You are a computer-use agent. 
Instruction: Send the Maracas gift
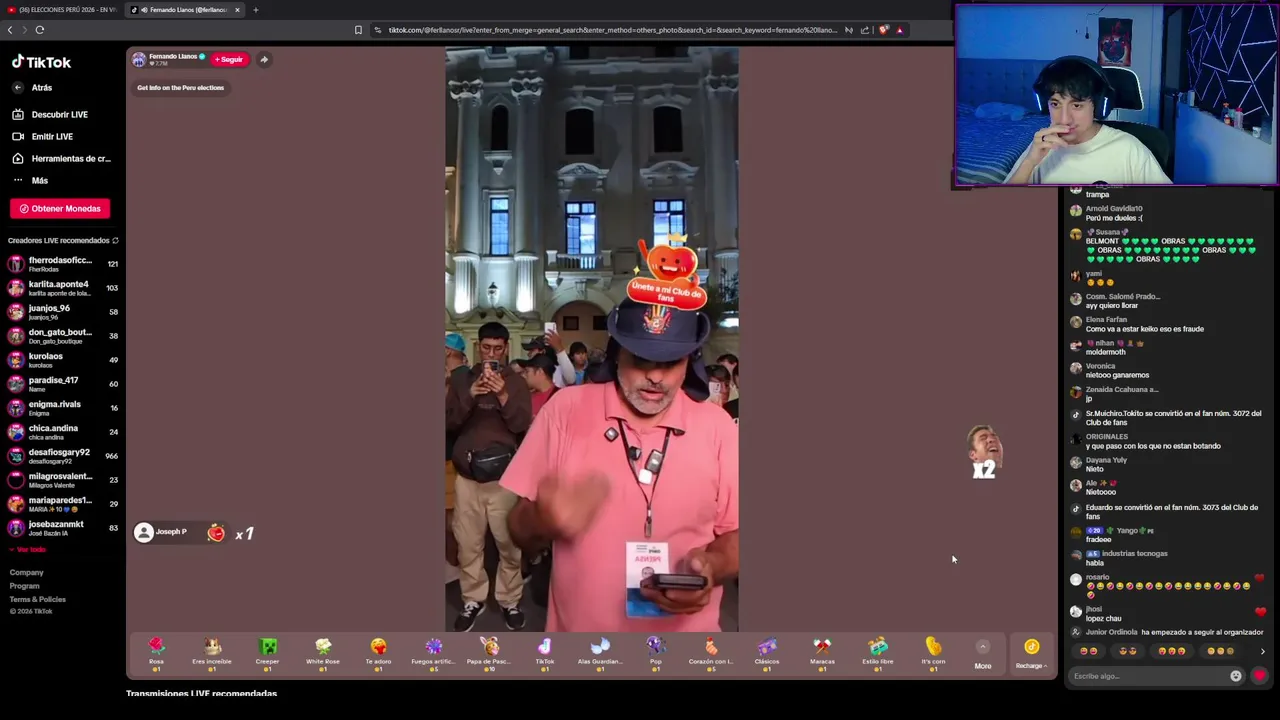click(822, 653)
